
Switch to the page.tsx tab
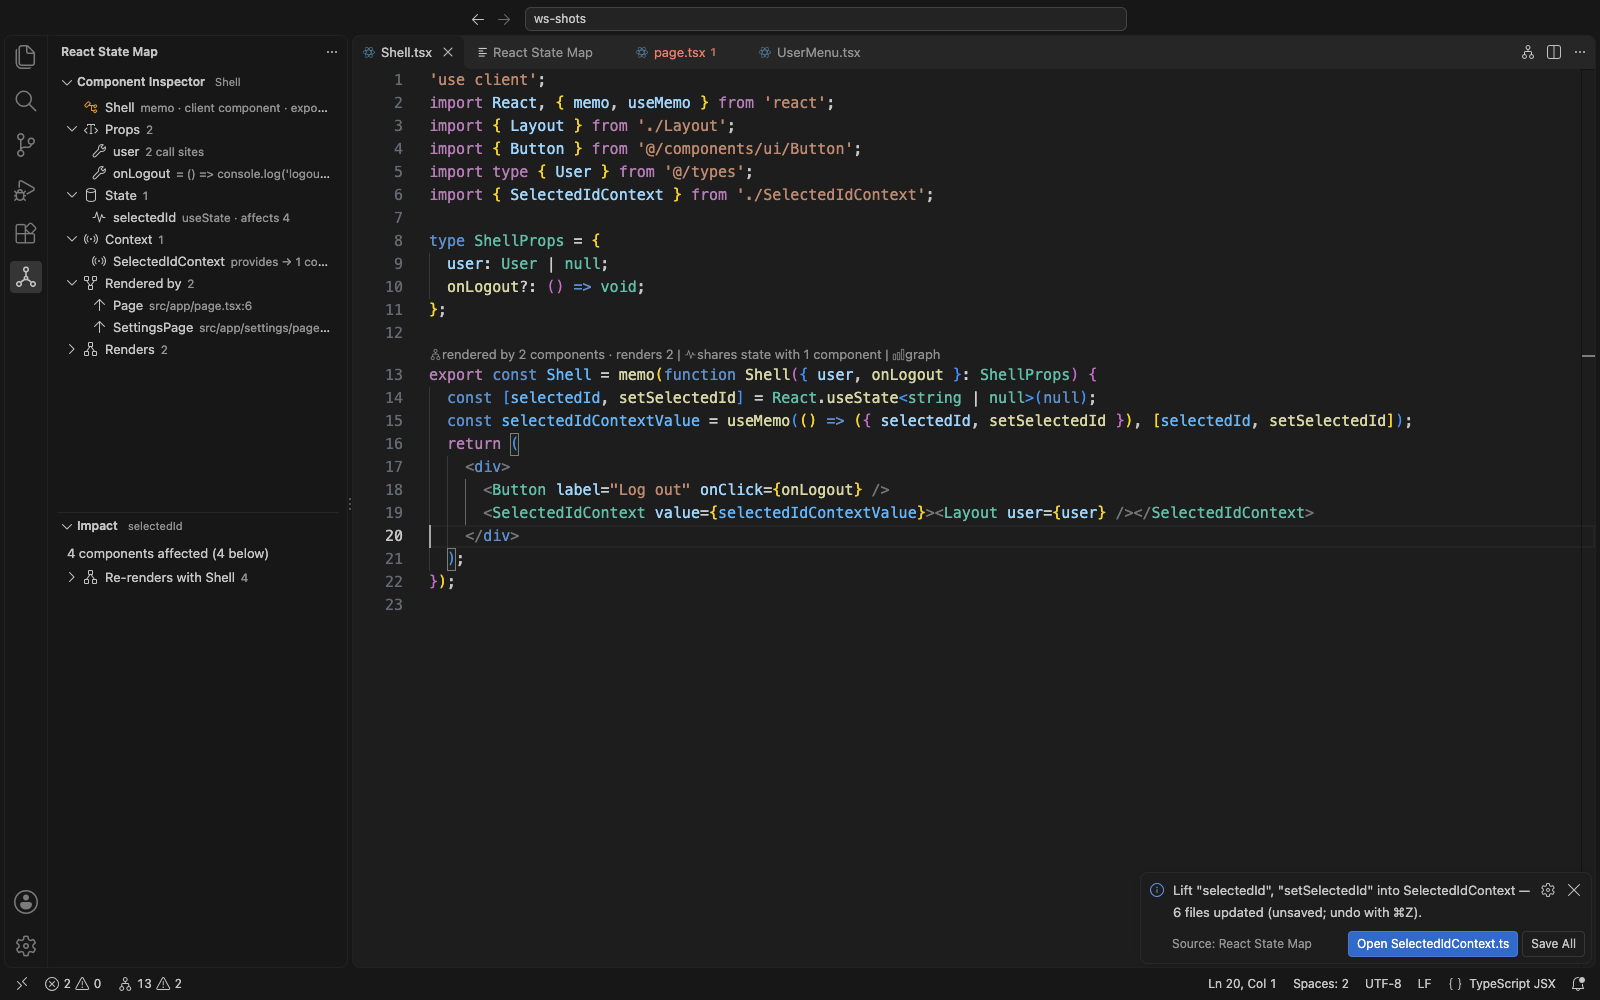pyautogui.click(x=677, y=52)
